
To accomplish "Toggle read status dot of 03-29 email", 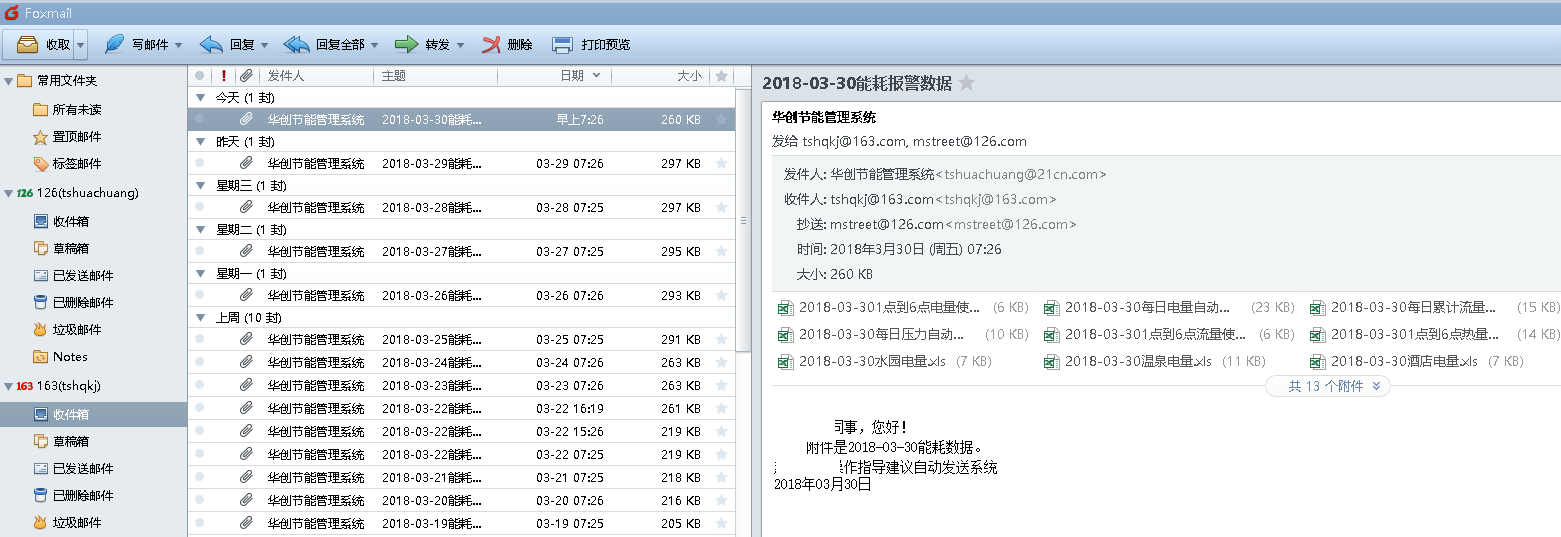I will click(200, 163).
